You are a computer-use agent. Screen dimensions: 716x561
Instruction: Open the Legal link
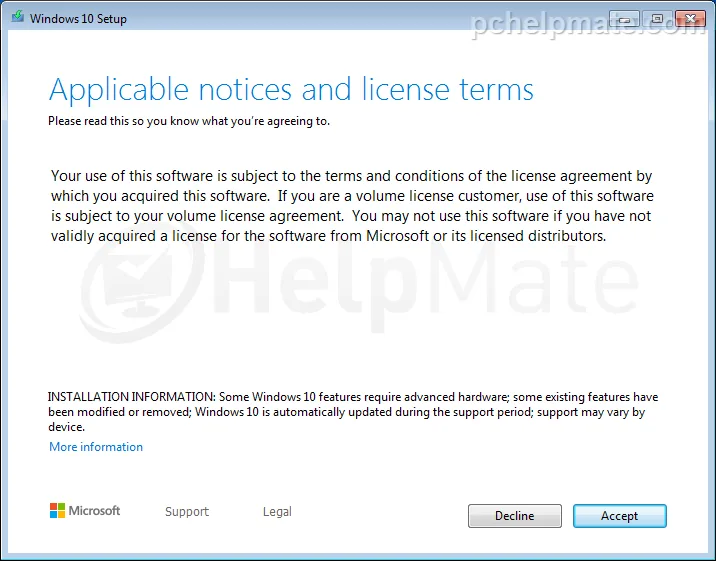(x=277, y=512)
